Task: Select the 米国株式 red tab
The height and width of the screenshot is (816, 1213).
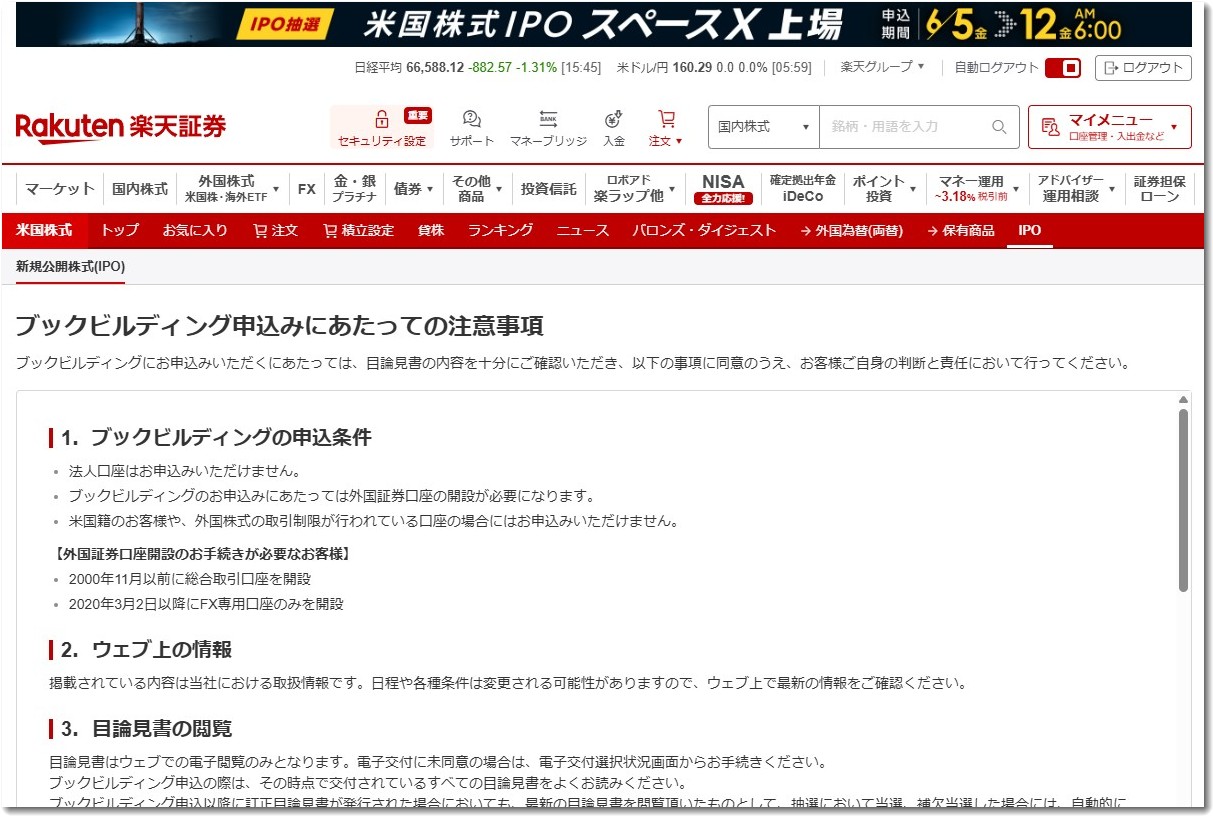Action: pos(44,230)
